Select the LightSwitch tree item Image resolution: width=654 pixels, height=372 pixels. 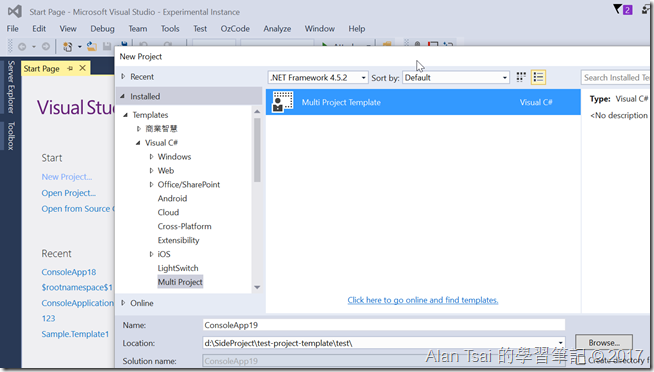pos(178,268)
